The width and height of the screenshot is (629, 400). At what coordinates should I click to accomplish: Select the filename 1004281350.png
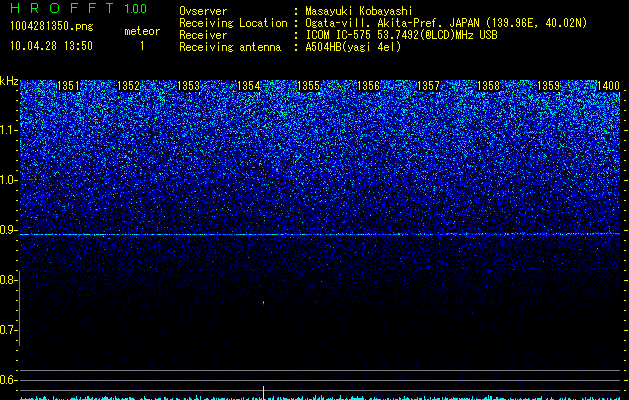pyautogui.click(x=52, y=26)
